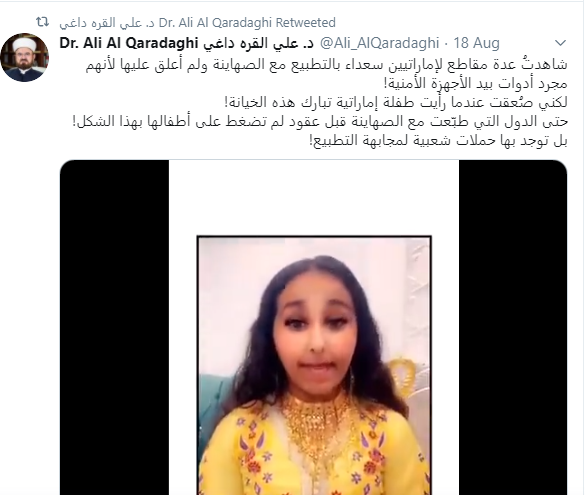Click the second line of the Arabic tweet text
This screenshot has height=495, width=585.
tap(475, 84)
